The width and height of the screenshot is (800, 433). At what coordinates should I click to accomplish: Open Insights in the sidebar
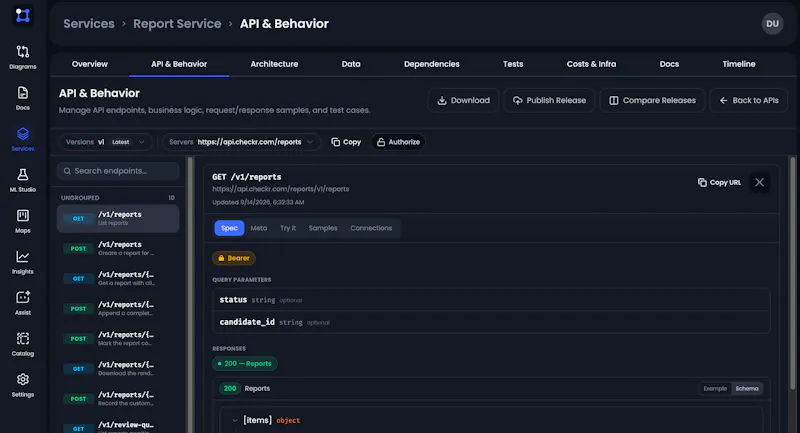[22, 262]
